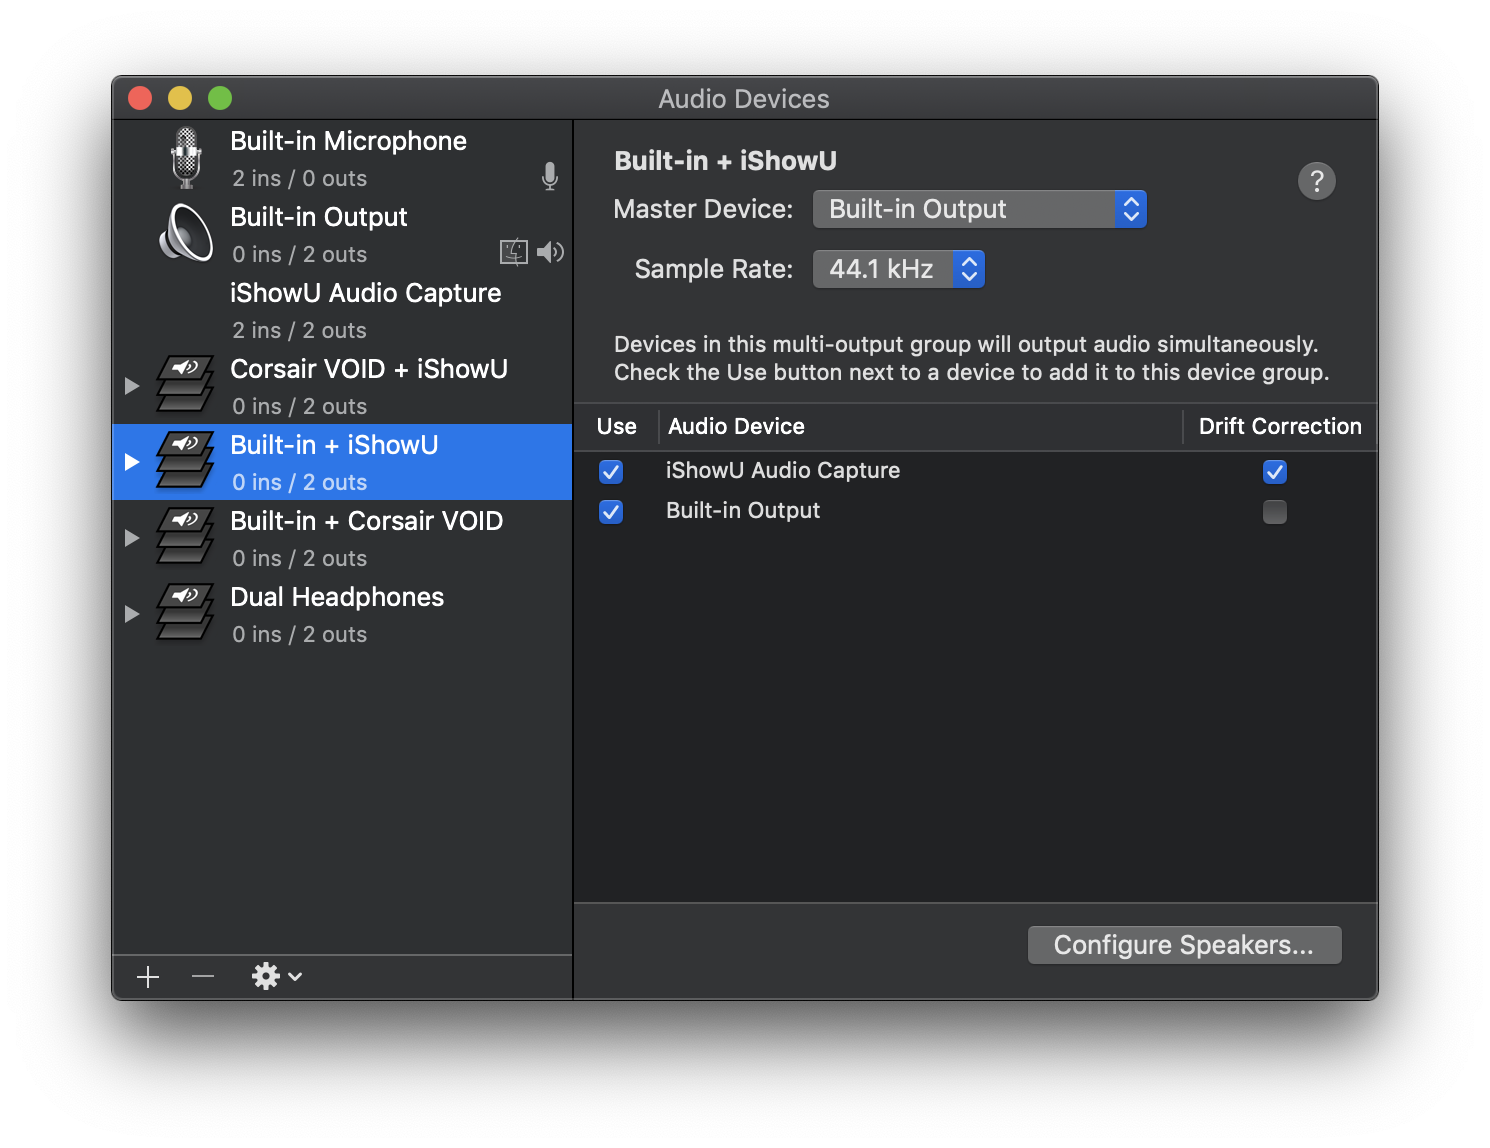Click the Built-in + iShowU stacked device icon
The image size is (1490, 1148).
click(x=186, y=461)
